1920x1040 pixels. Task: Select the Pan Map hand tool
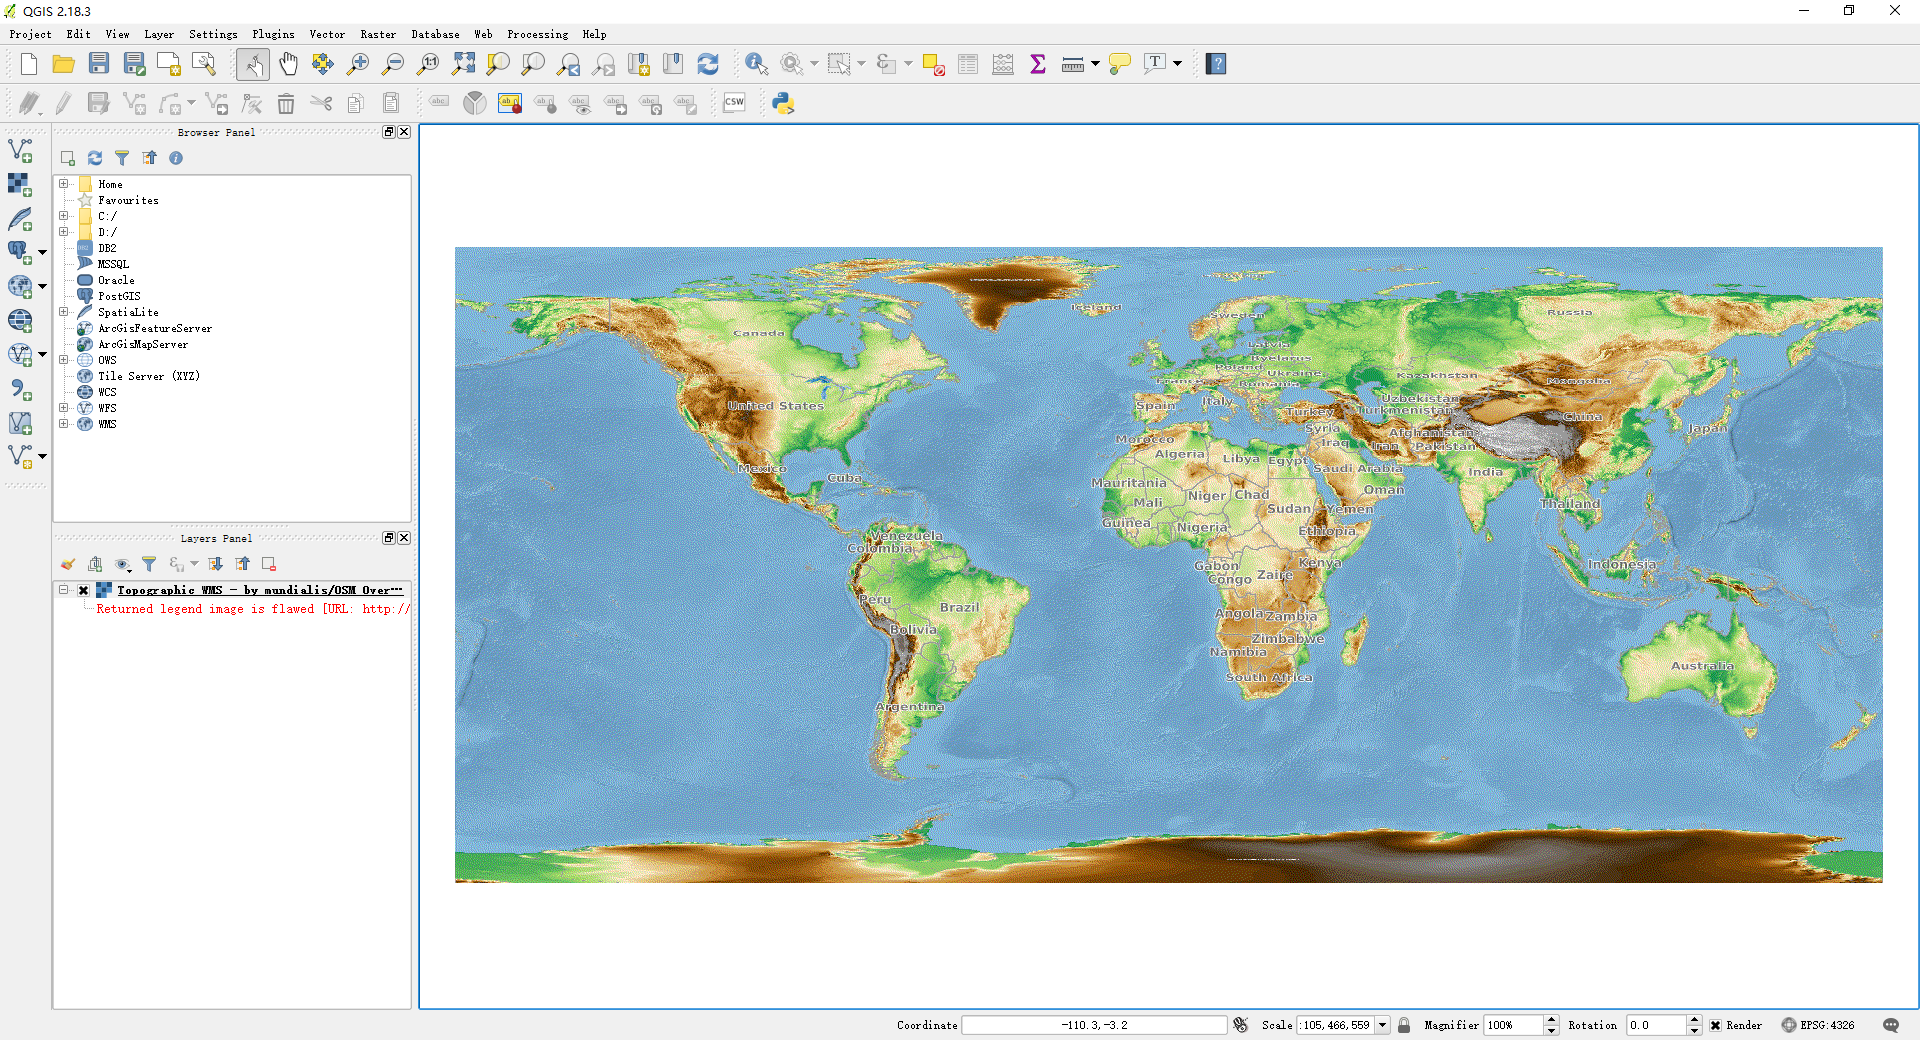(288, 64)
